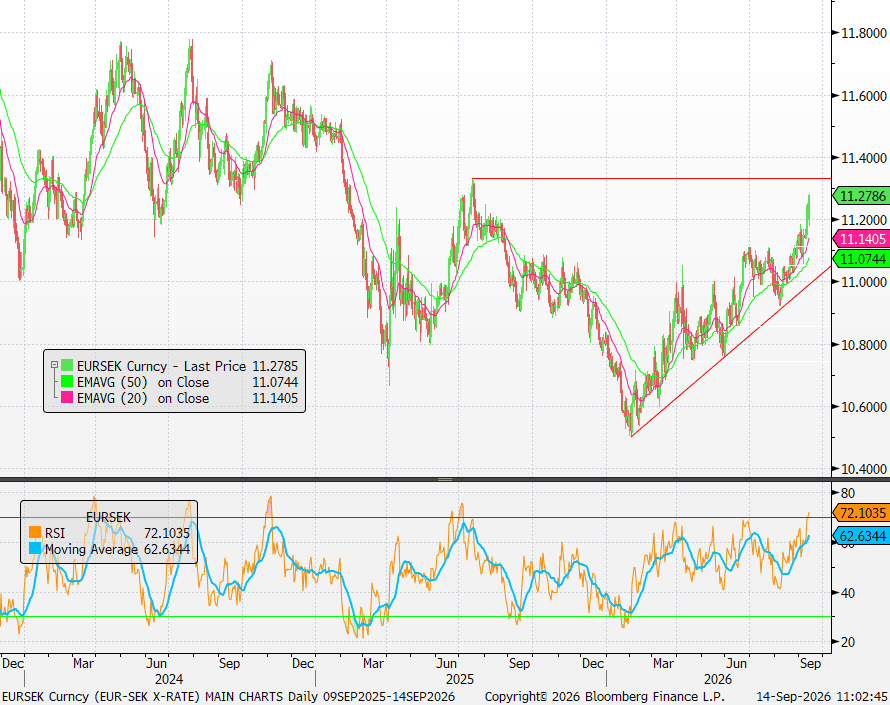Click the orange 72.1035 RSI axis flag
Screen dimensions: 890x705
[x=860, y=513]
